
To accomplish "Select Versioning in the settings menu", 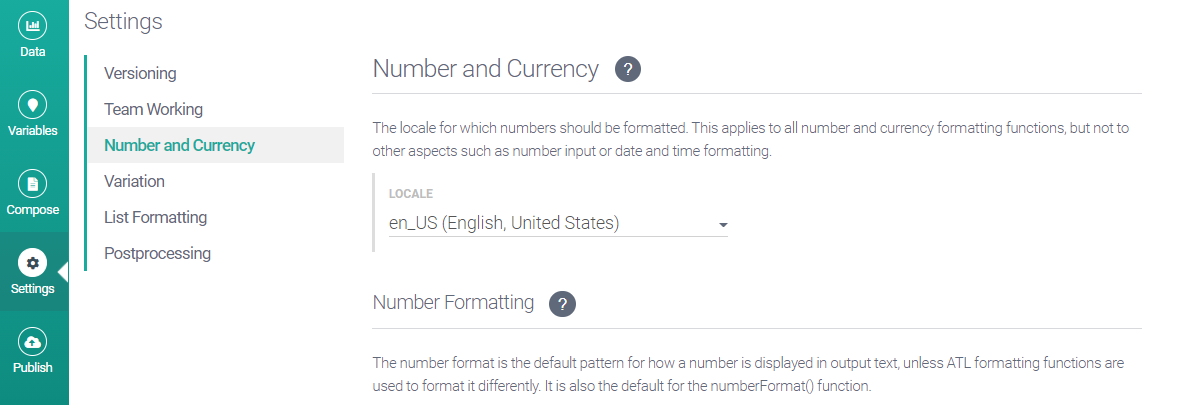I will coord(140,73).
